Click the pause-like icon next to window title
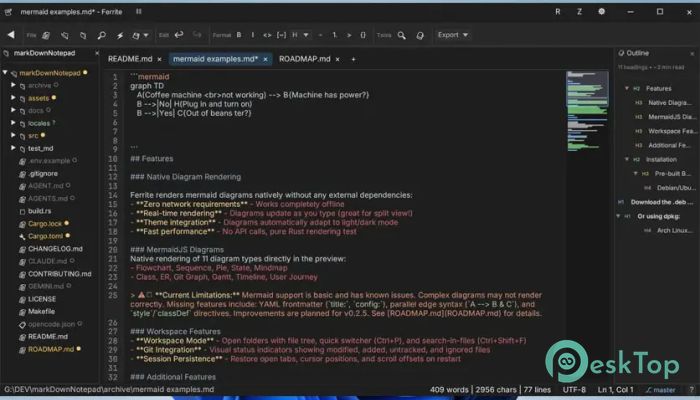700x400 pixels. pos(139,12)
